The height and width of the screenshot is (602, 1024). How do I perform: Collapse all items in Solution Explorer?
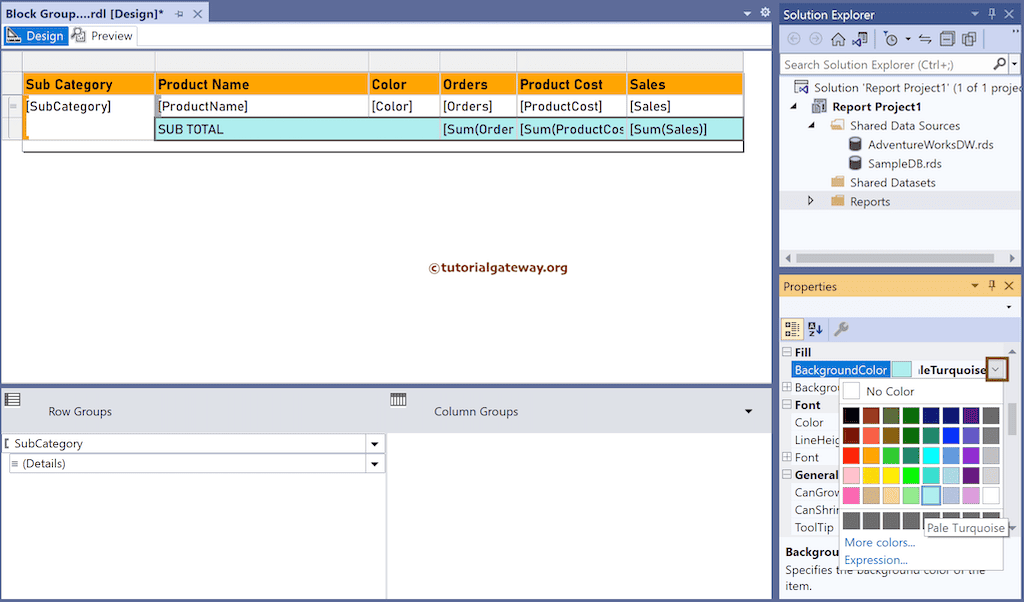coord(947,38)
